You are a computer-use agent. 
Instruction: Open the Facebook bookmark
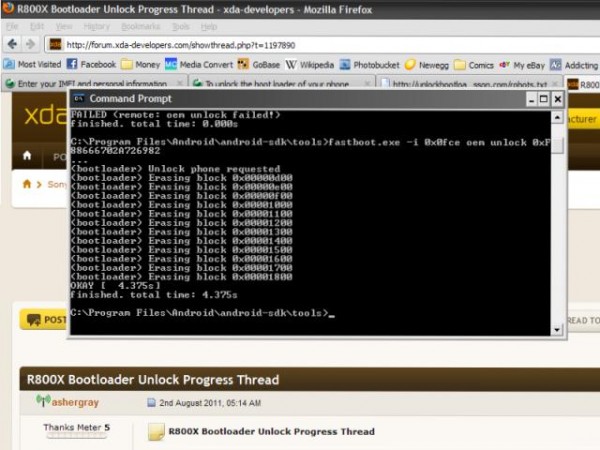91,64
